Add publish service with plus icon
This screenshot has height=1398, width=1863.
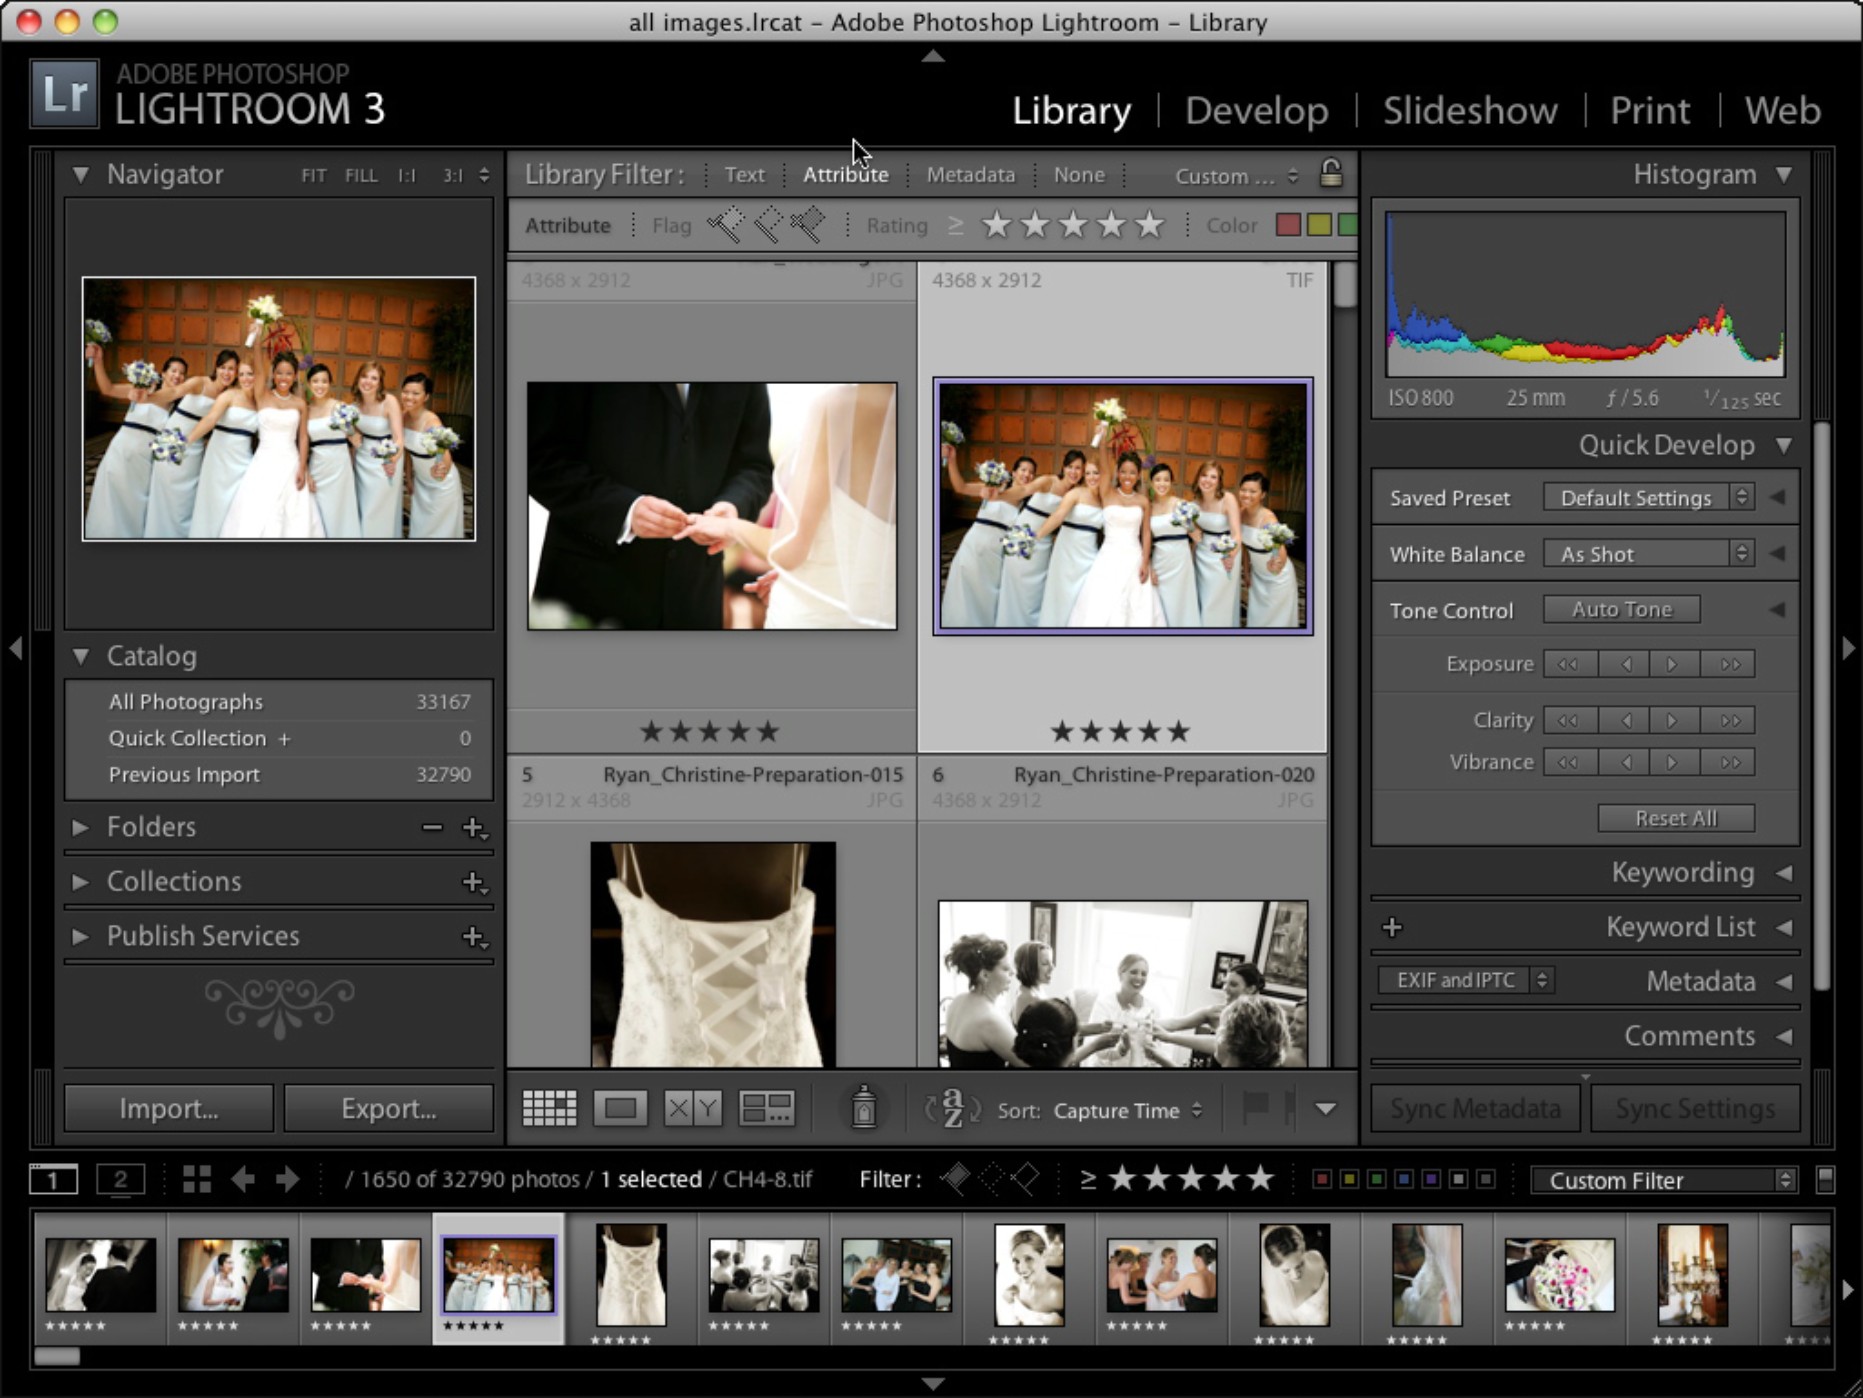coord(474,937)
